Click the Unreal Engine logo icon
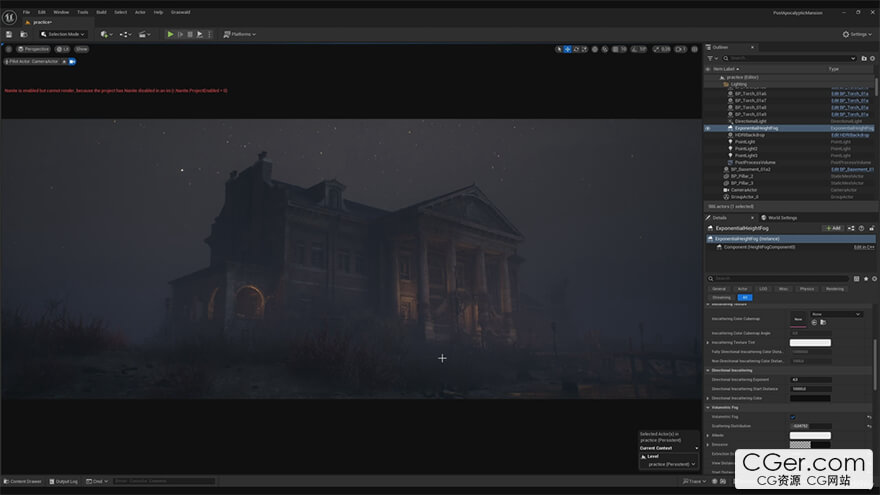This screenshot has height=495, width=880. (9, 14)
